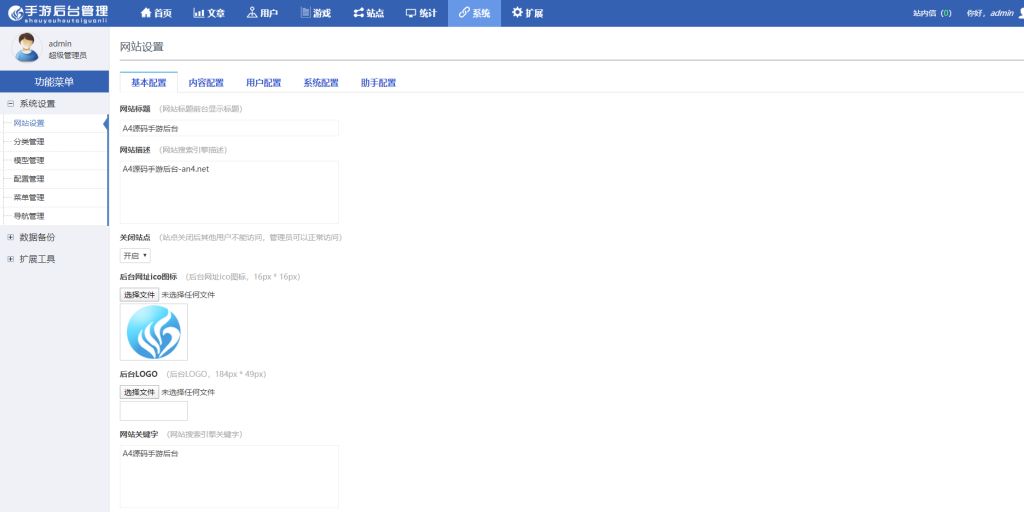Click the empty 后台LOGO preview box
Screen dimensions: 1024x512
click(x=153, y=411)
